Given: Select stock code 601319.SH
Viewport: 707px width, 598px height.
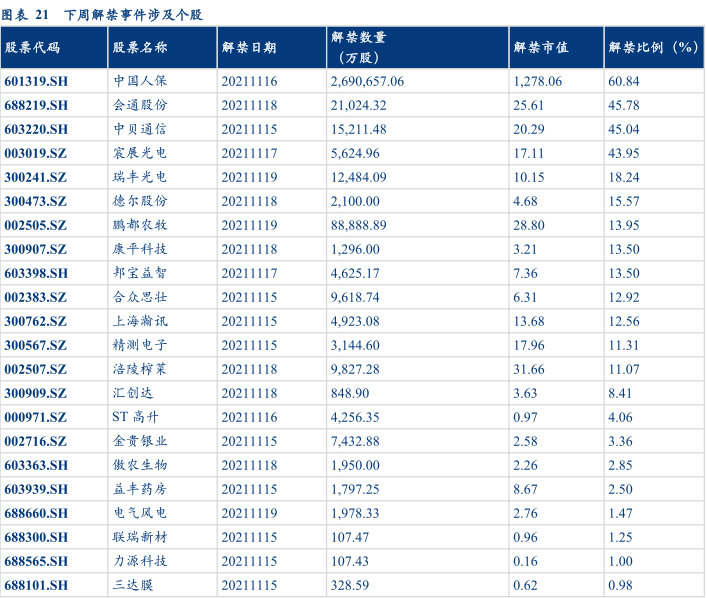Looking at the screenshot, I should point(36,81).
